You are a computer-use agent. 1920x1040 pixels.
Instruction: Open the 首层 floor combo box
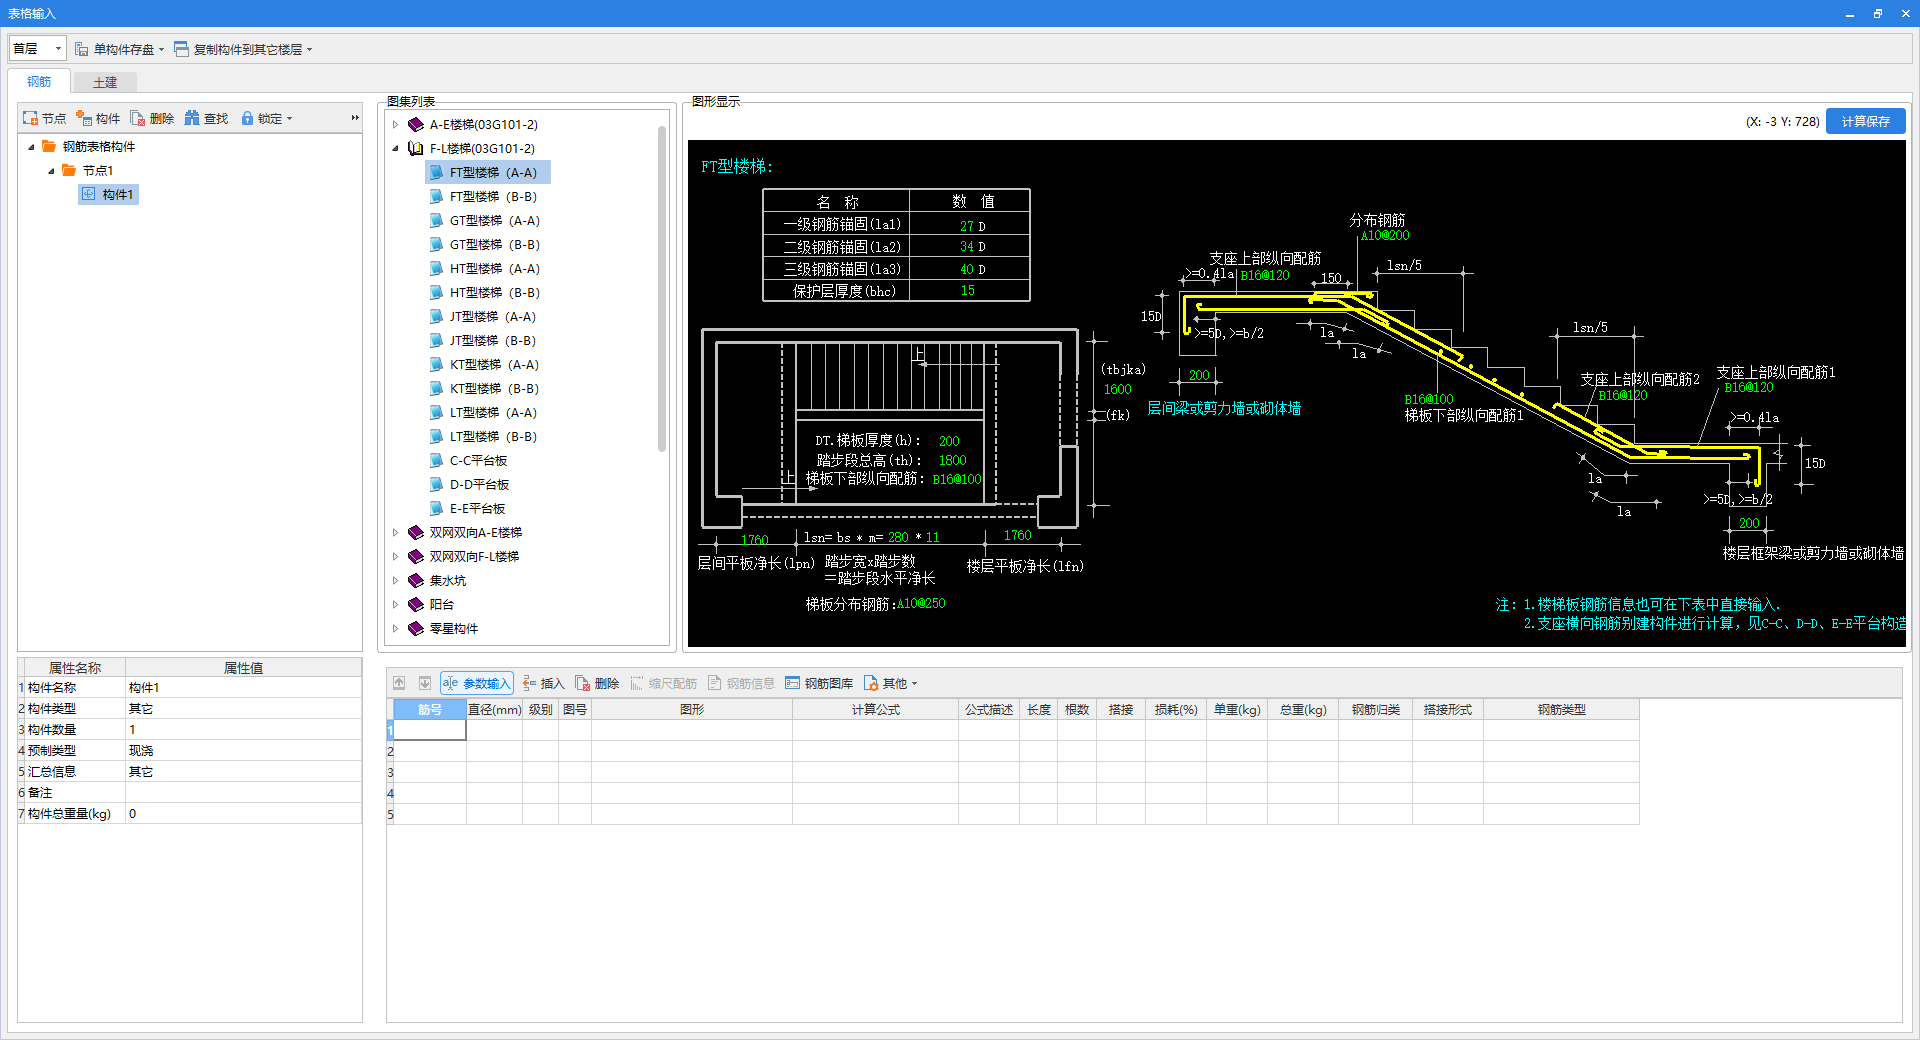click(37, 48)
